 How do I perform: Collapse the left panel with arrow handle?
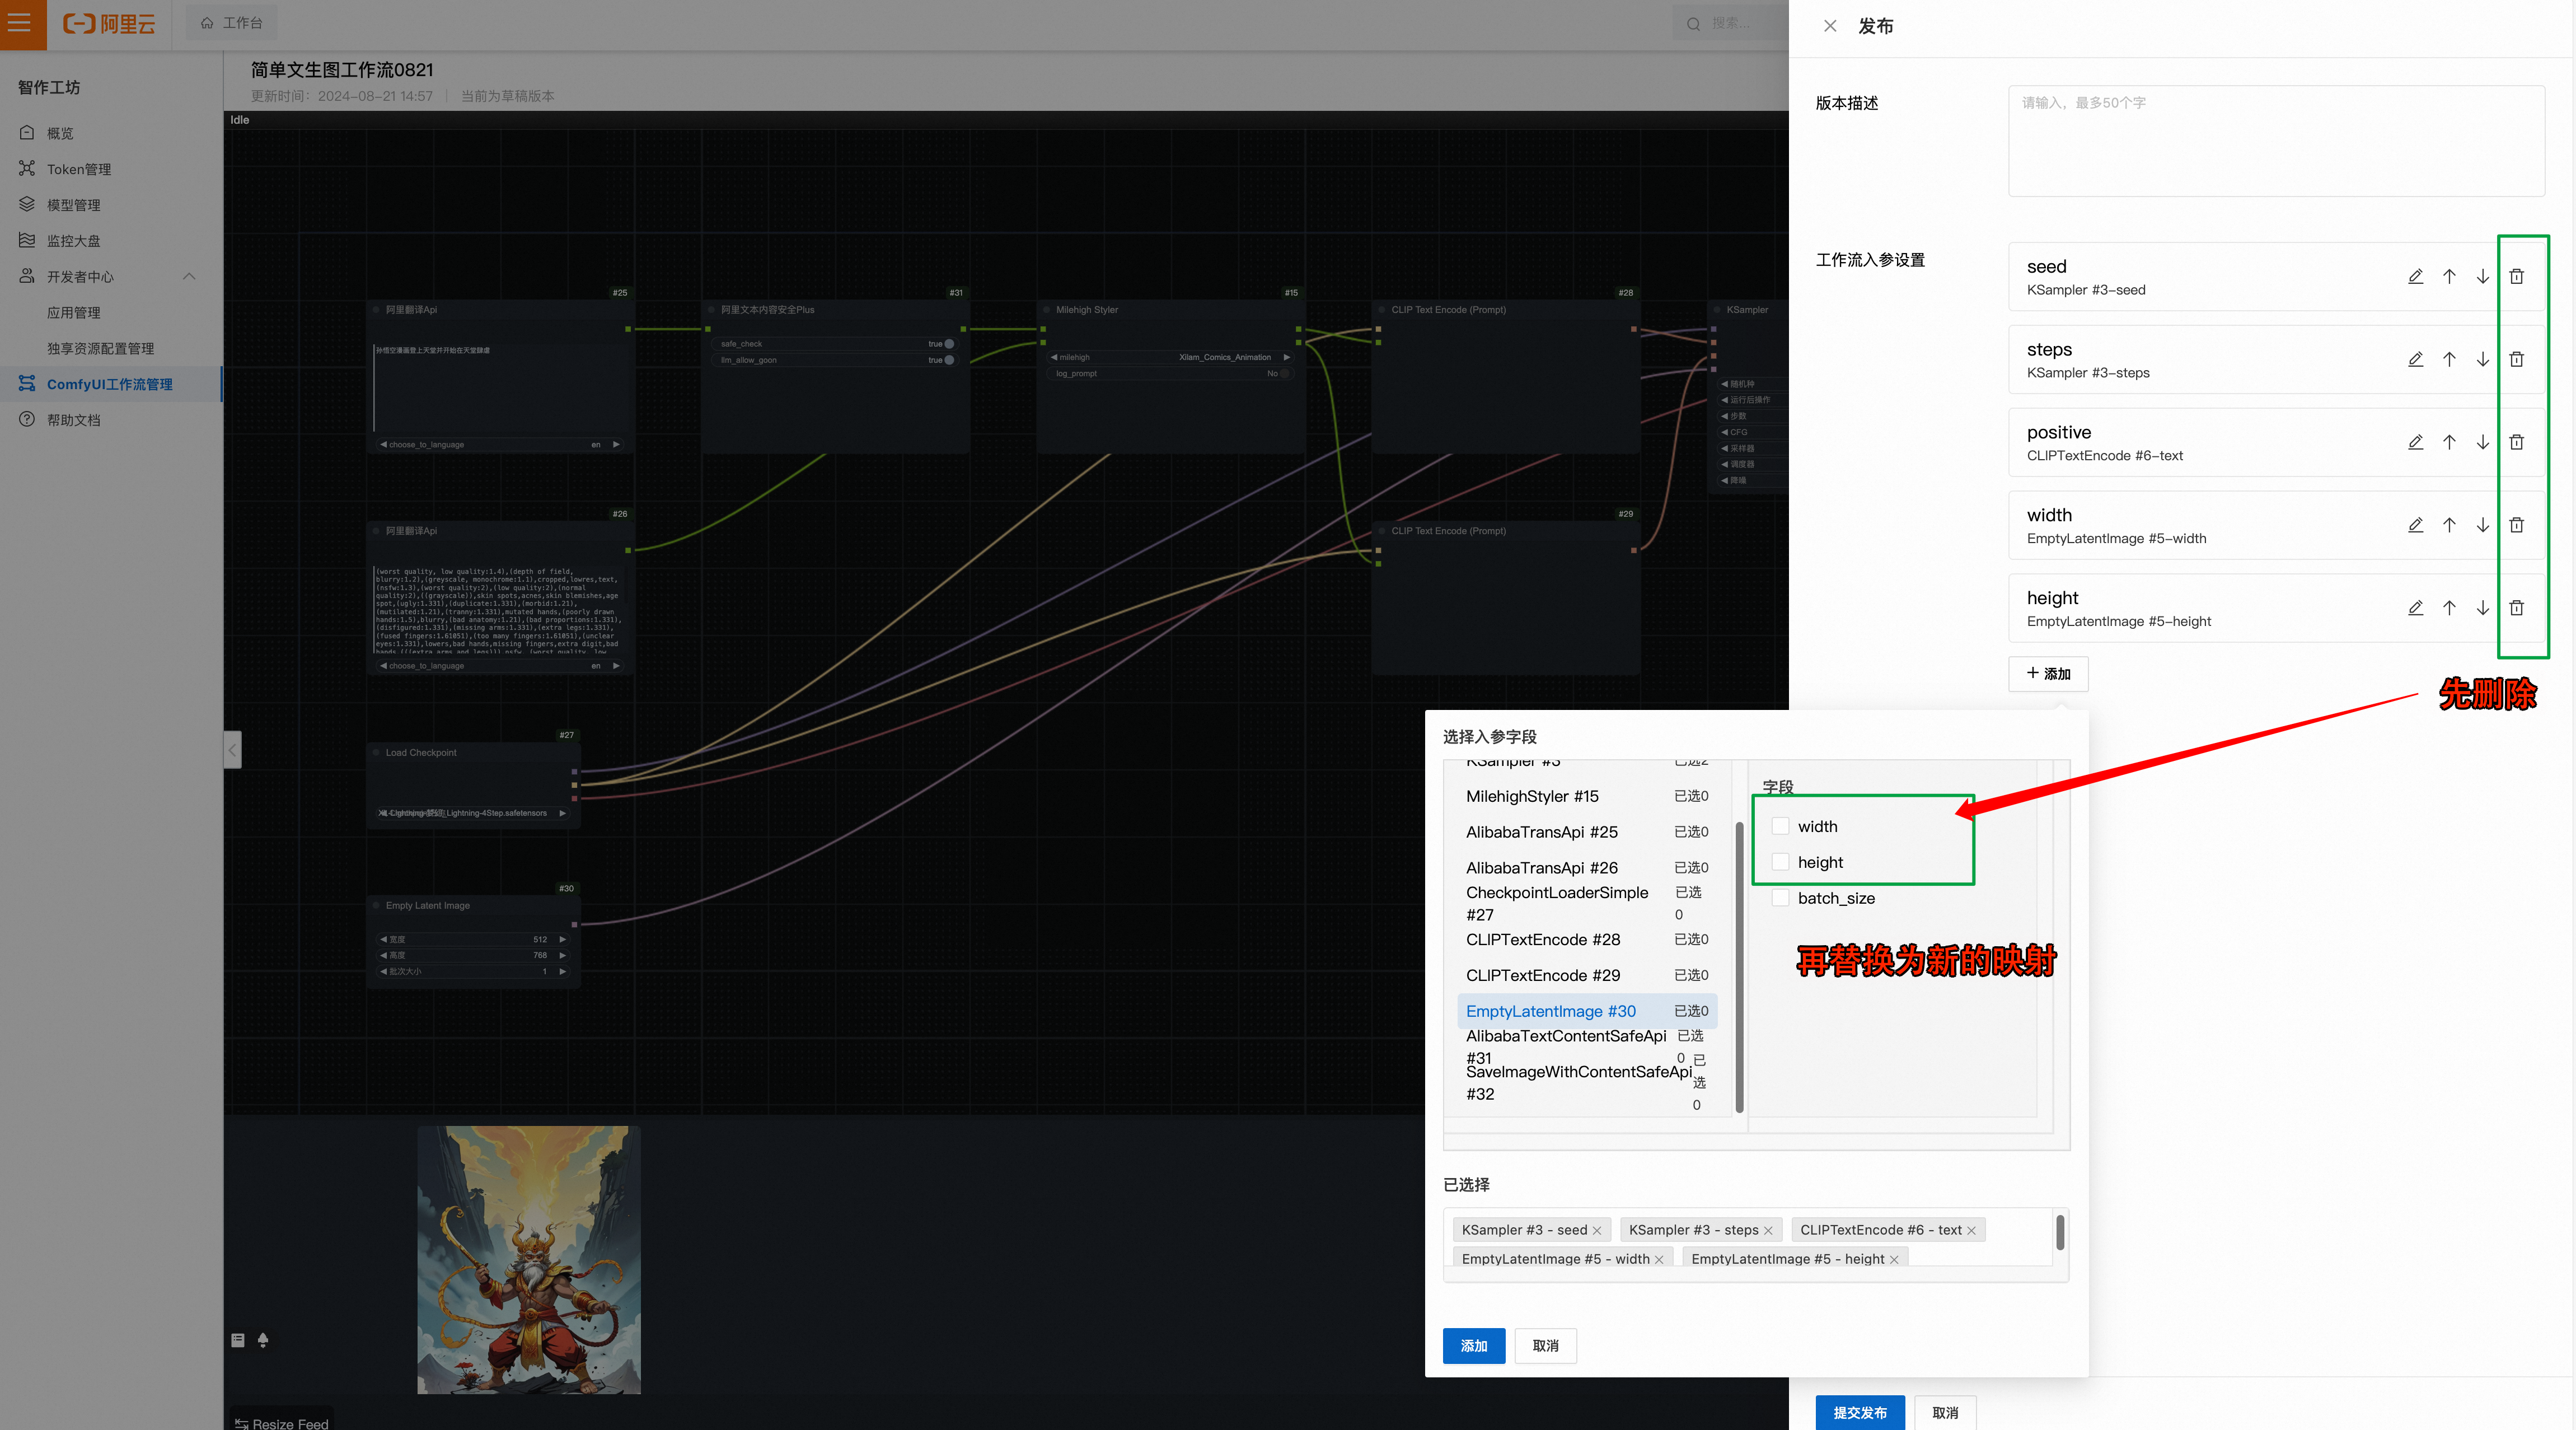tap(232, 750)
